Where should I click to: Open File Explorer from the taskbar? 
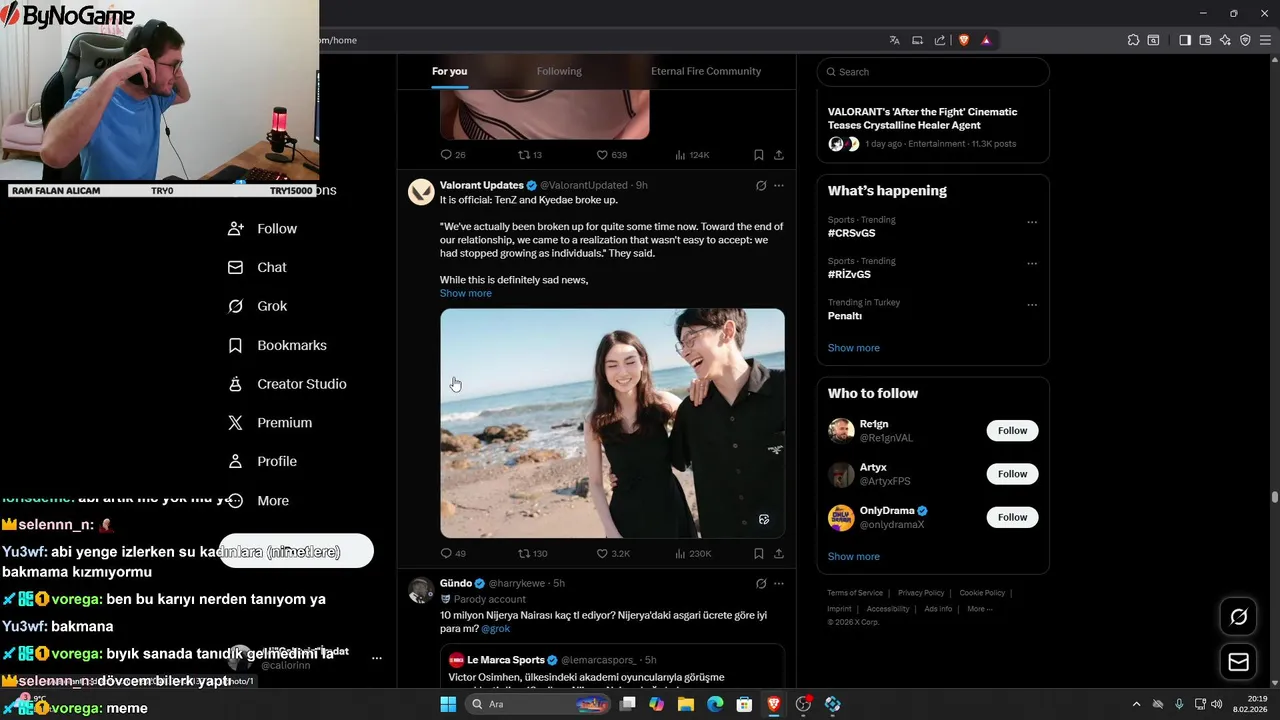[x=686, y=704]
